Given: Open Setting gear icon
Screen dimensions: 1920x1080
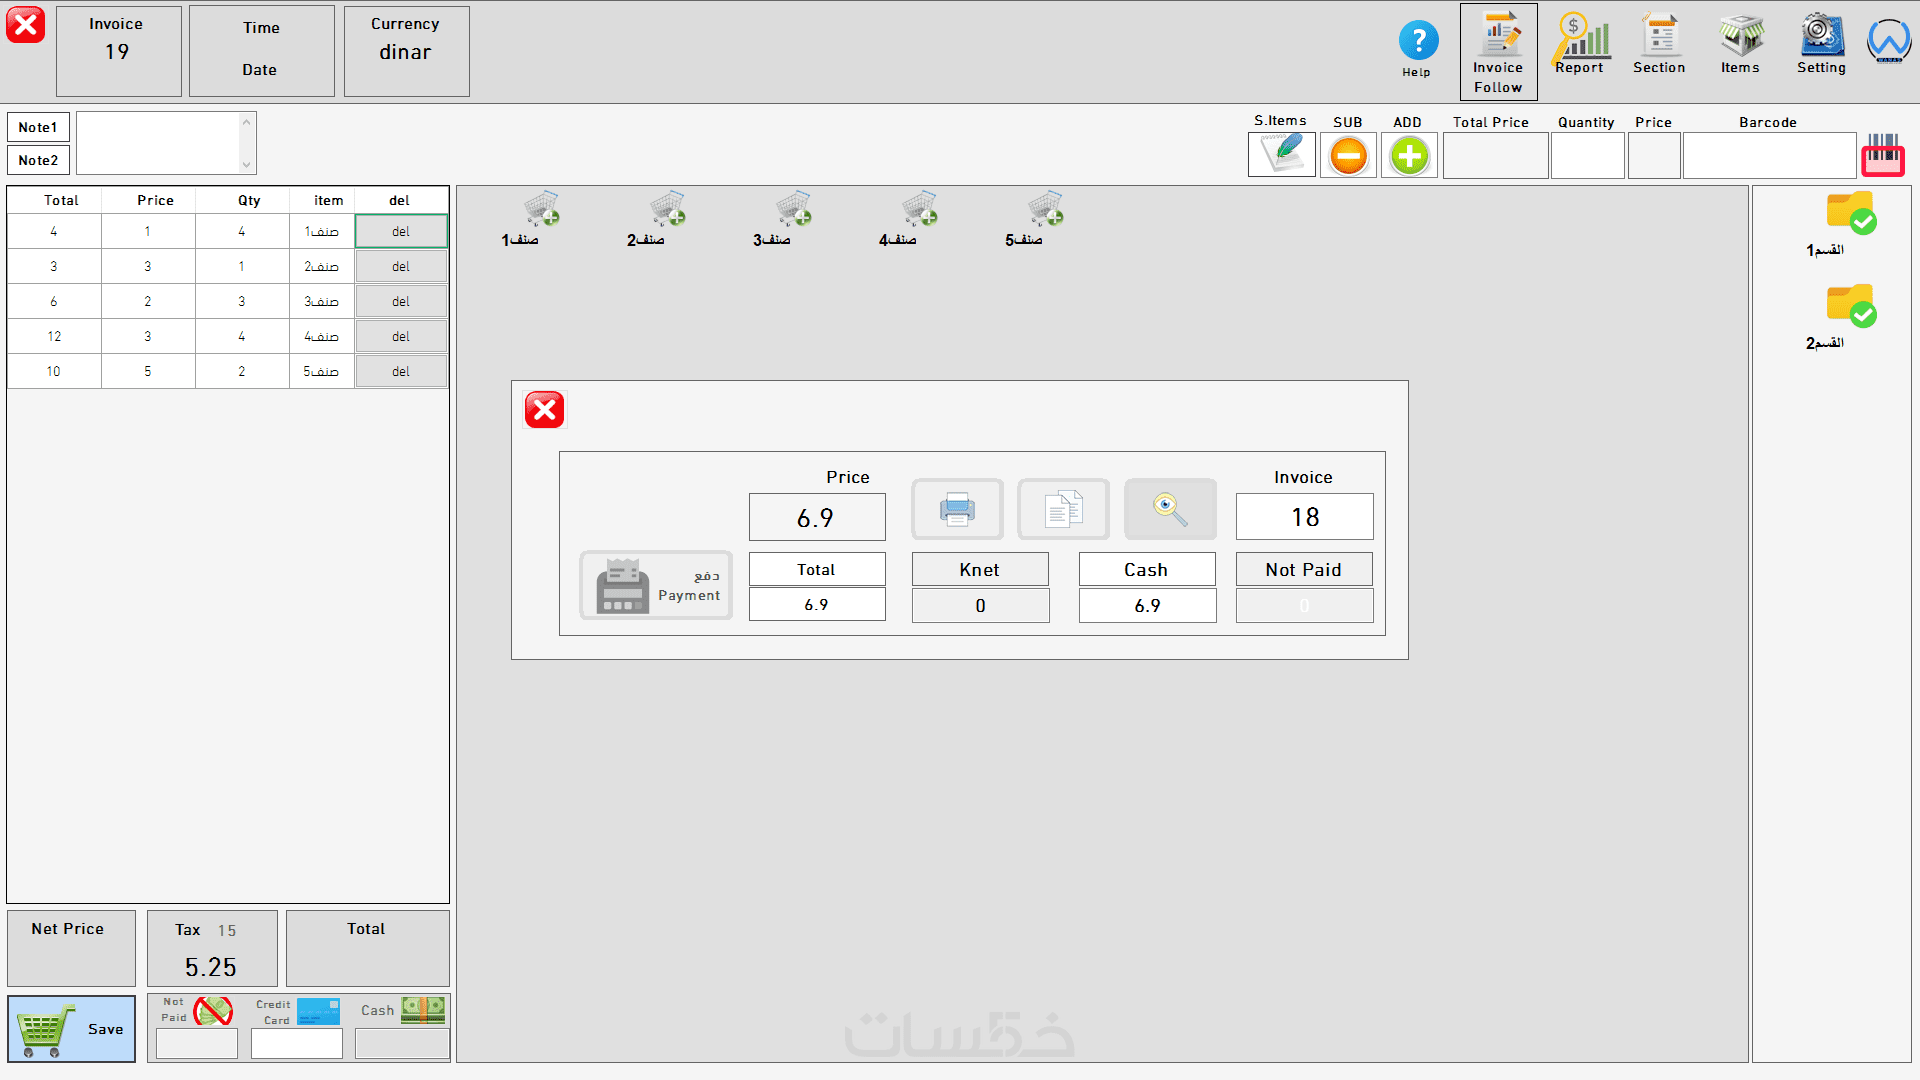Looking at the screenshot, I should (x=1821, y=45).
